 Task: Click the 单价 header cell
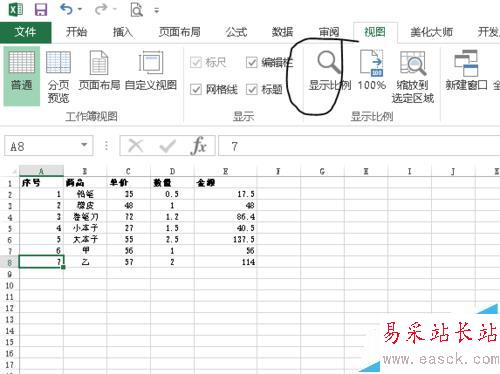[x=128, y=183]
